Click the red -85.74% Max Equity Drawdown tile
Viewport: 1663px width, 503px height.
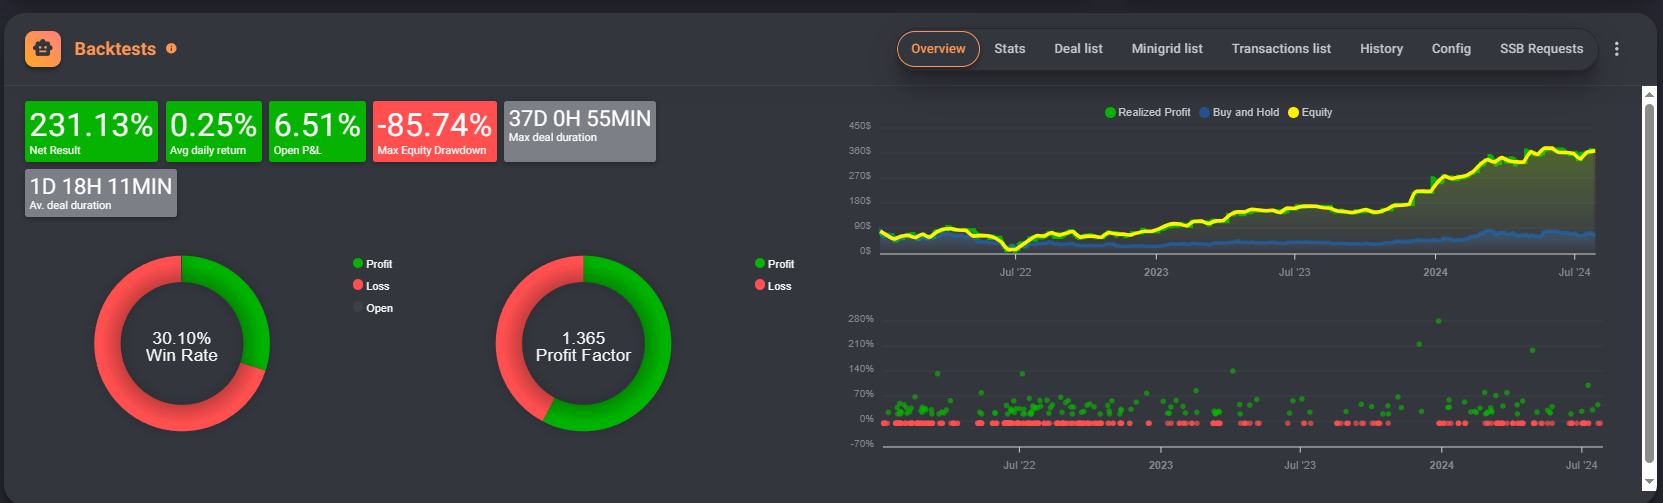pyautogui.click(x=434, y=131)
